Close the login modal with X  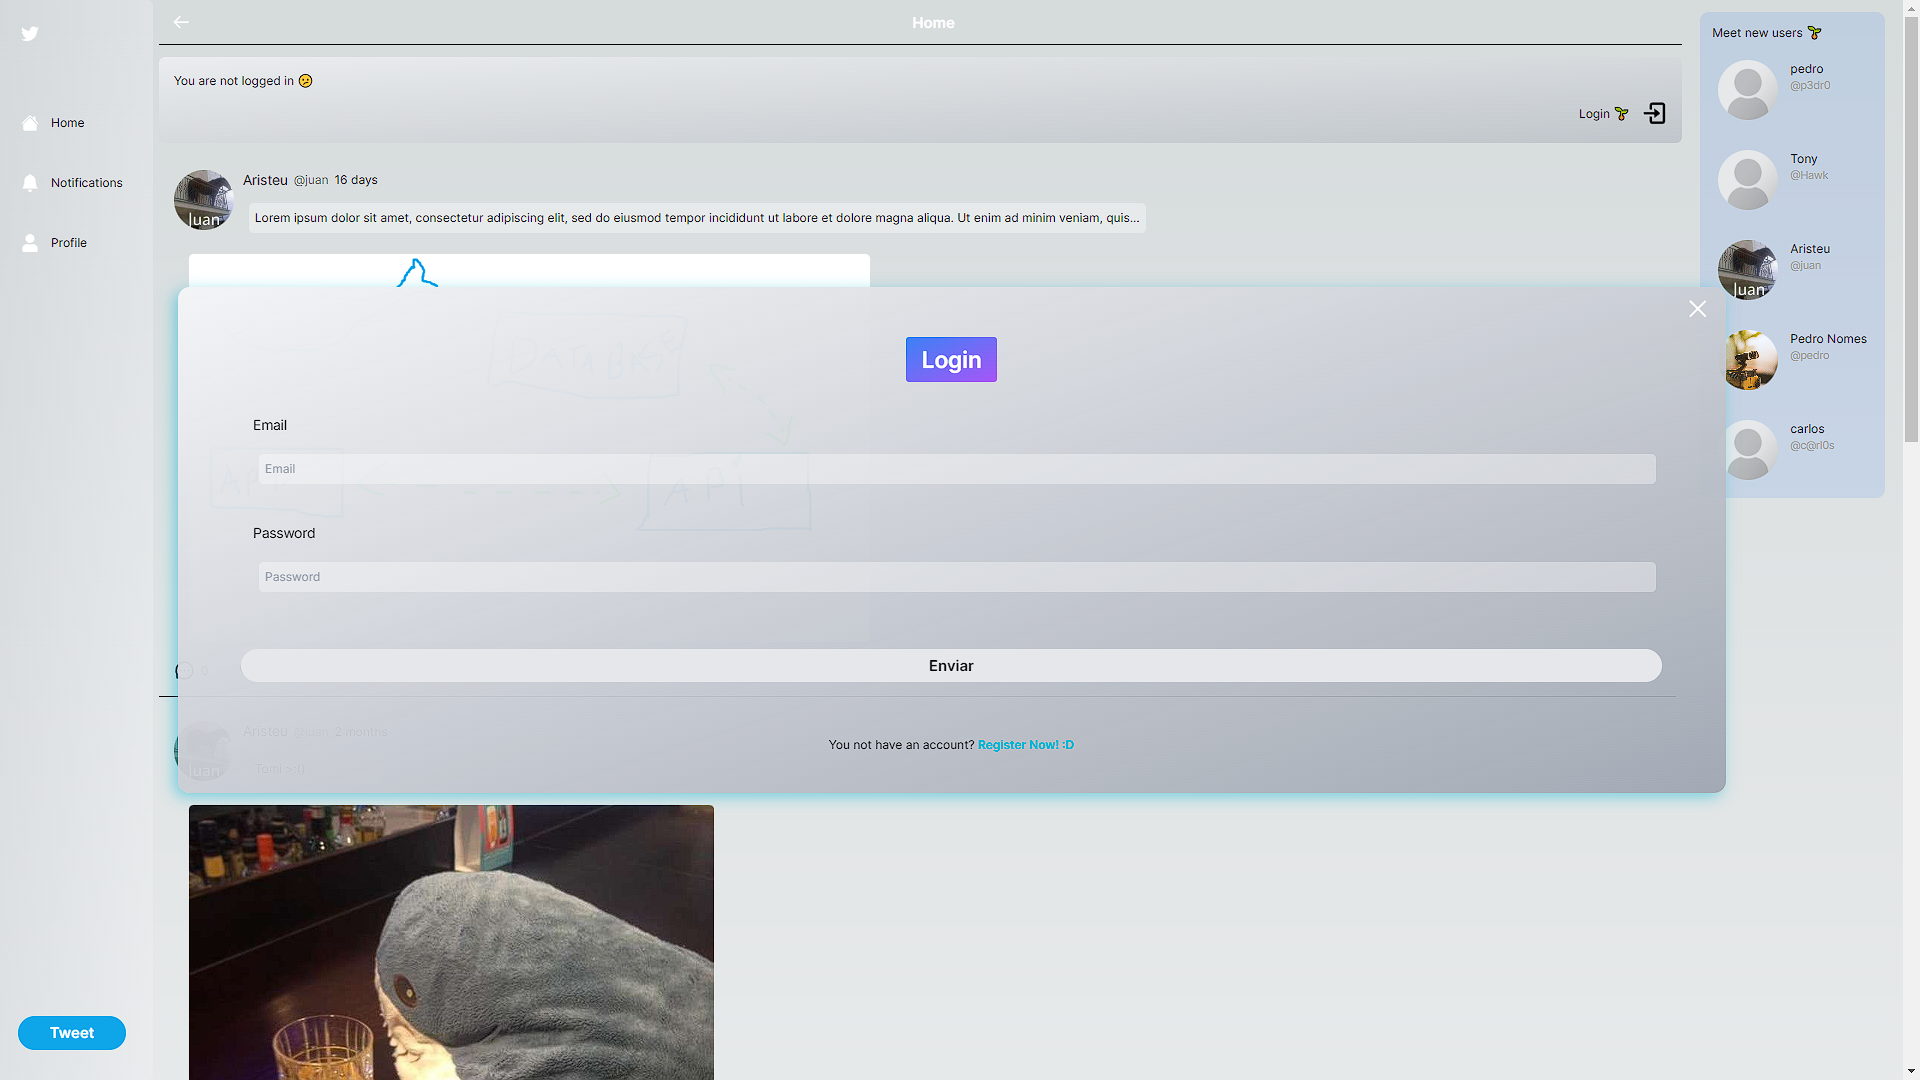(x=1697, y=309)
